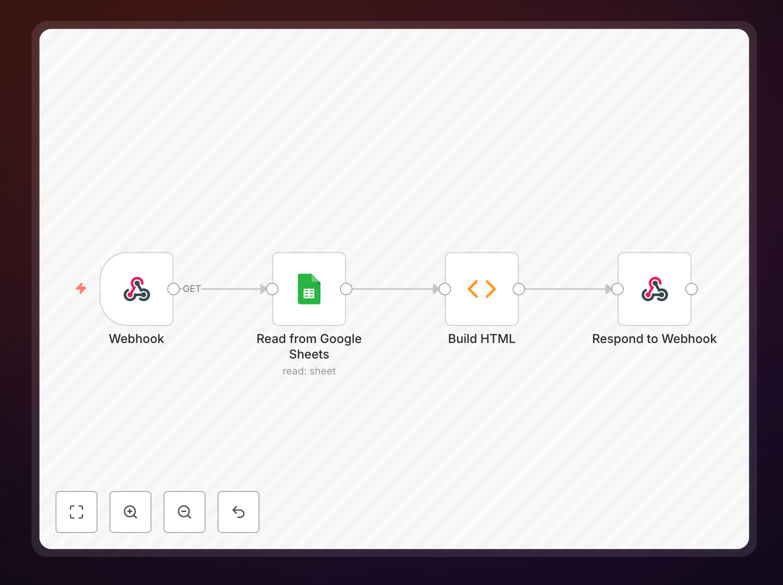Open the Read from Google Sheets node
783x585 pixels.
(x=309, y=289)
